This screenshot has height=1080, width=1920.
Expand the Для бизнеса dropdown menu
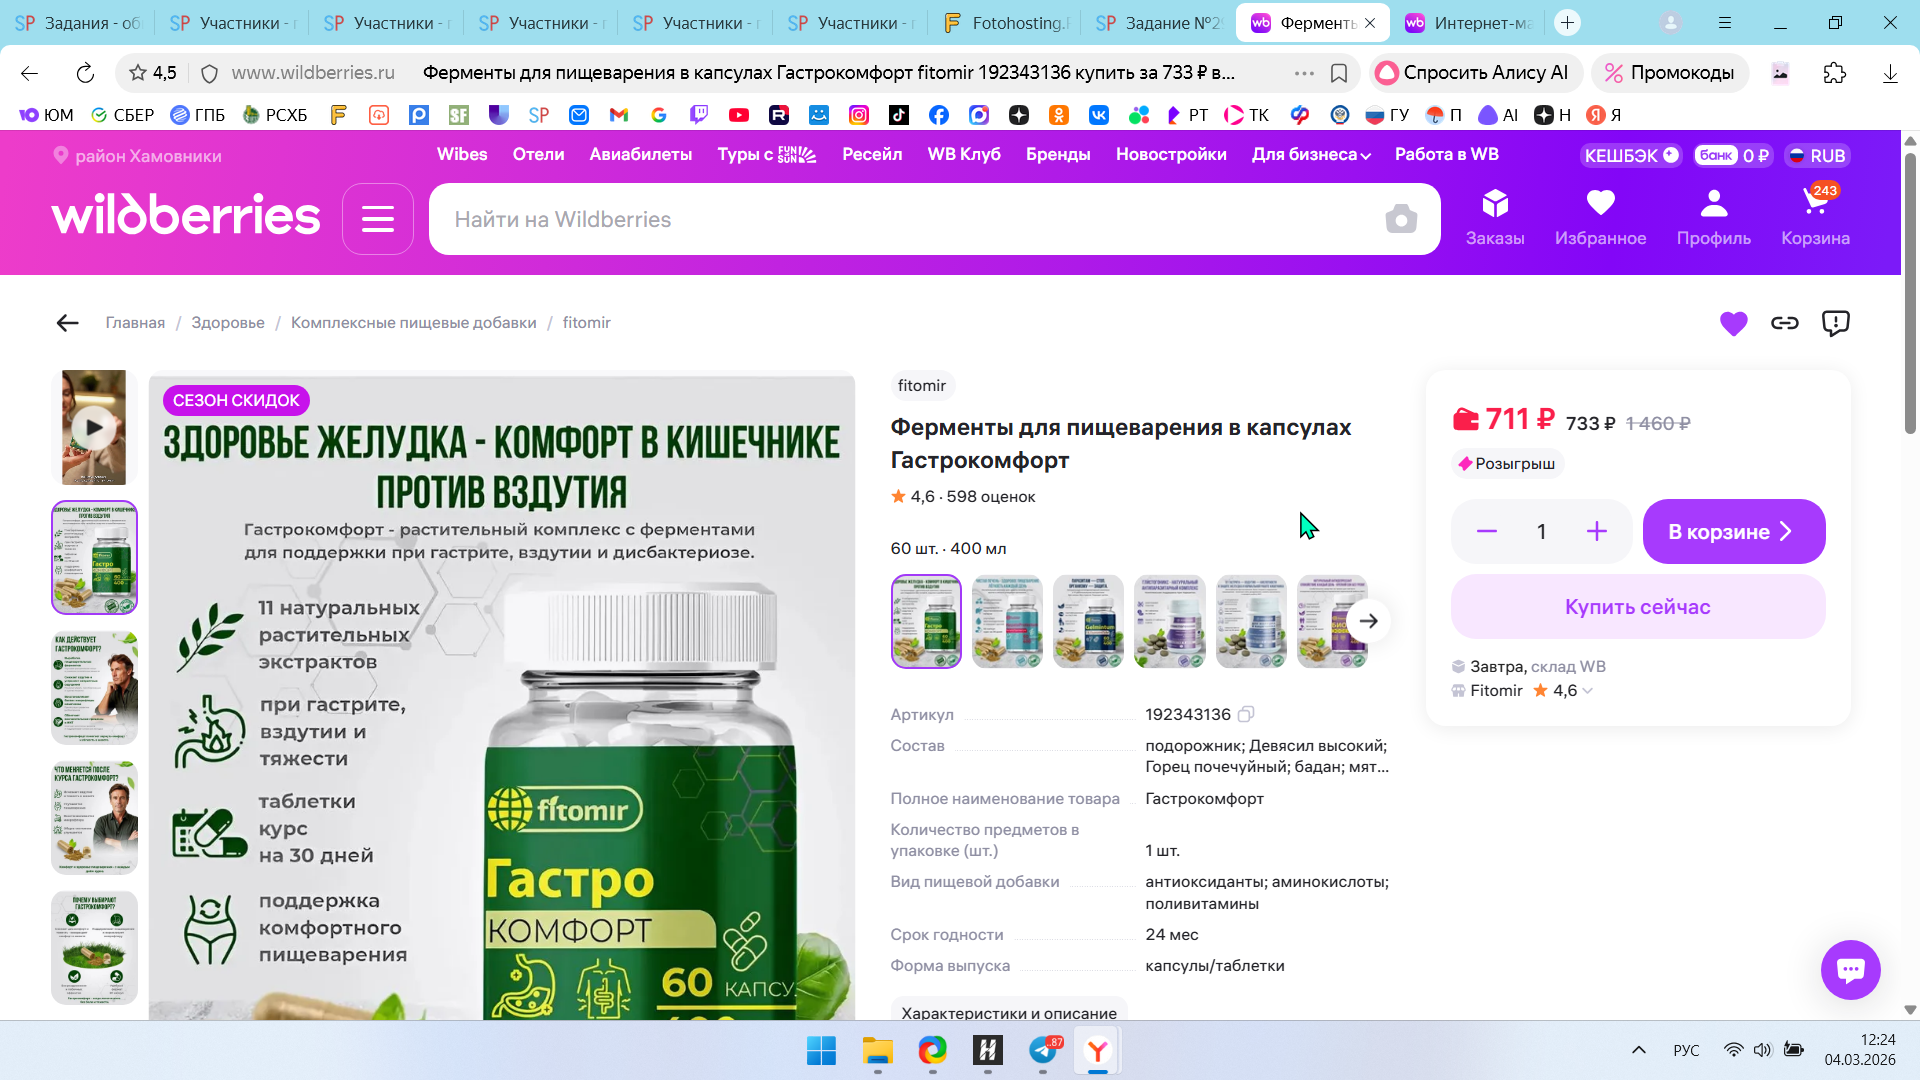coord(1311,155)
